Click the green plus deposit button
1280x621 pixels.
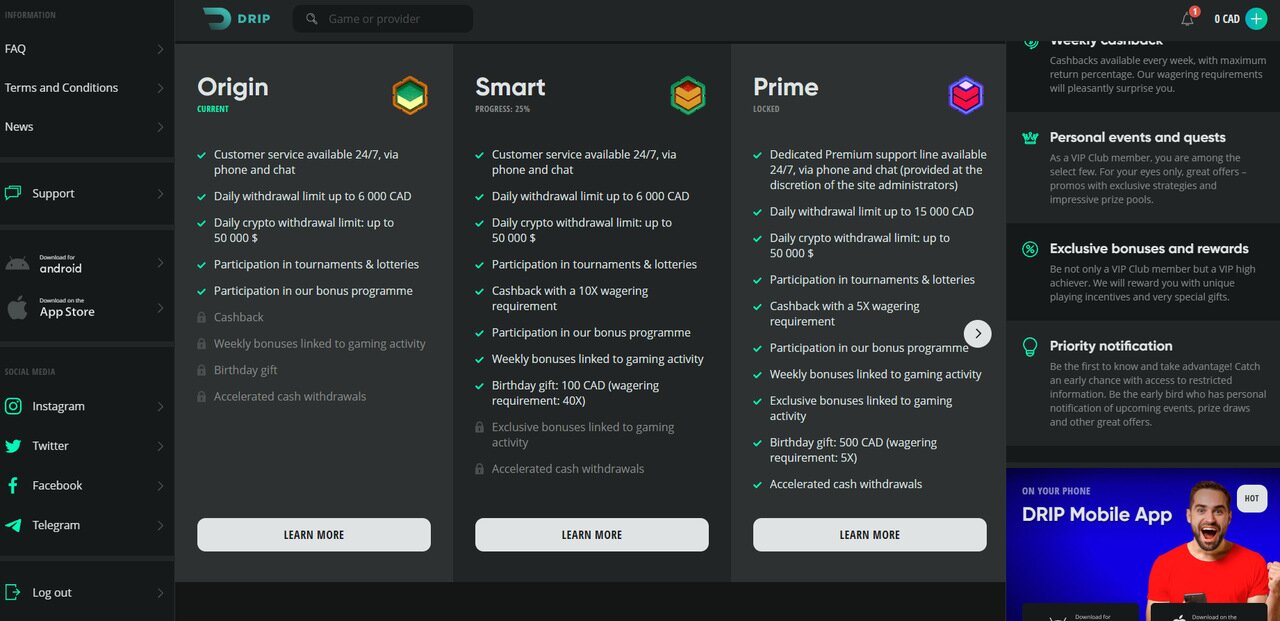[x=1256, y=19]
